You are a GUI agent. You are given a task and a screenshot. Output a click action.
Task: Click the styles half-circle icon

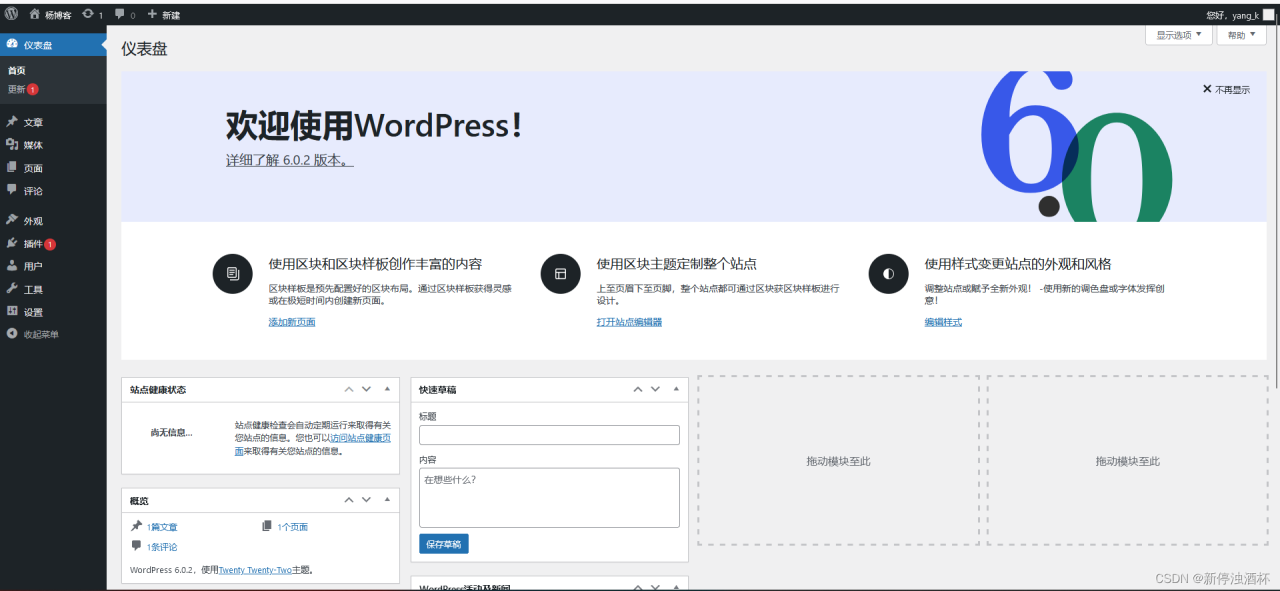(888, 274)
